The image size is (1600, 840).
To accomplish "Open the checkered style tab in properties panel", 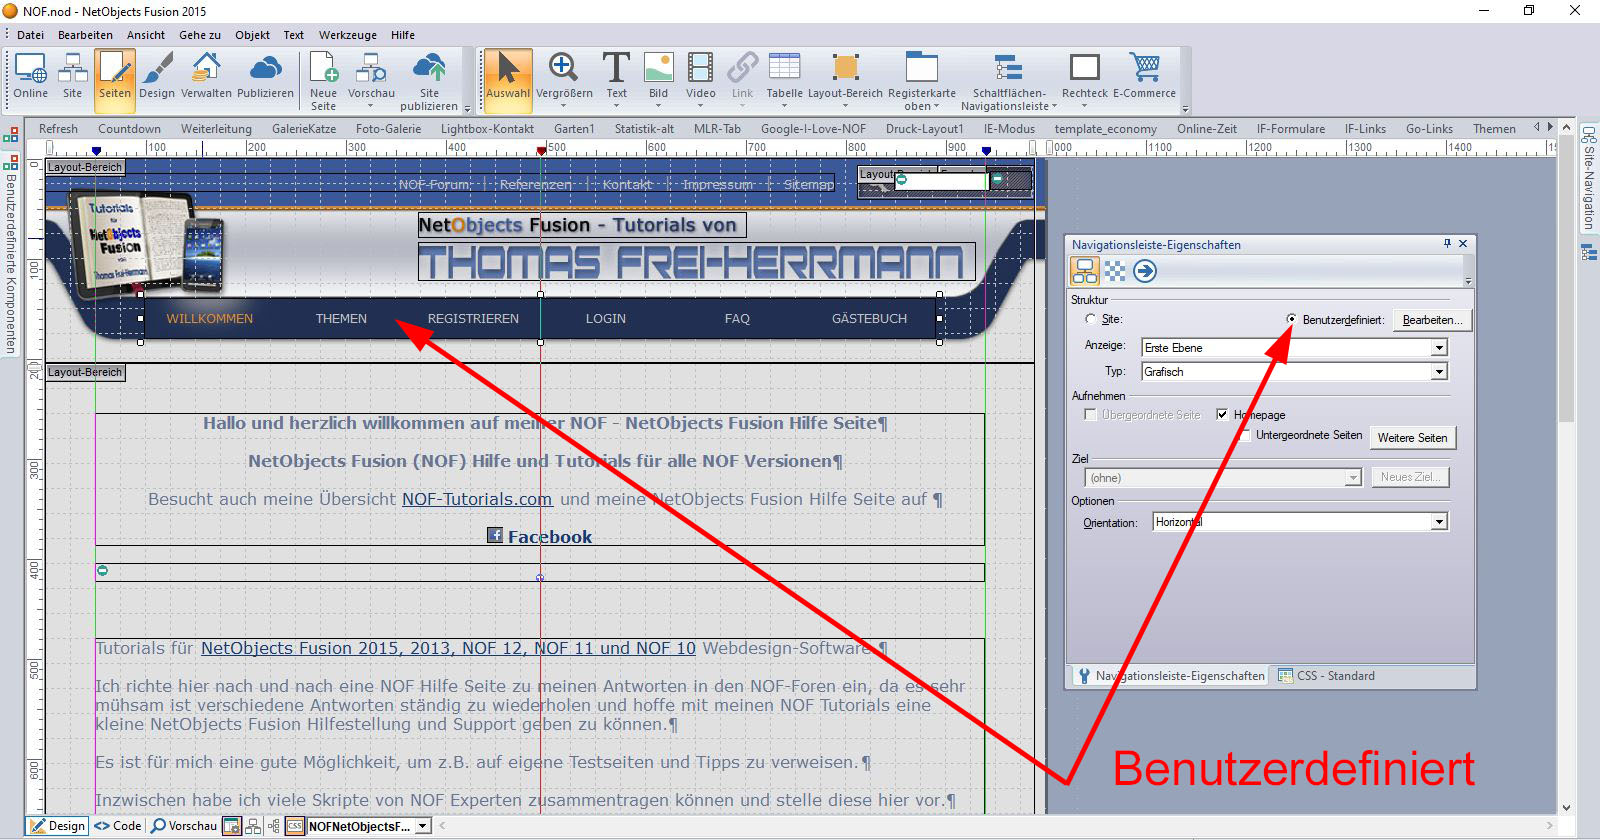I will 1115,271.
